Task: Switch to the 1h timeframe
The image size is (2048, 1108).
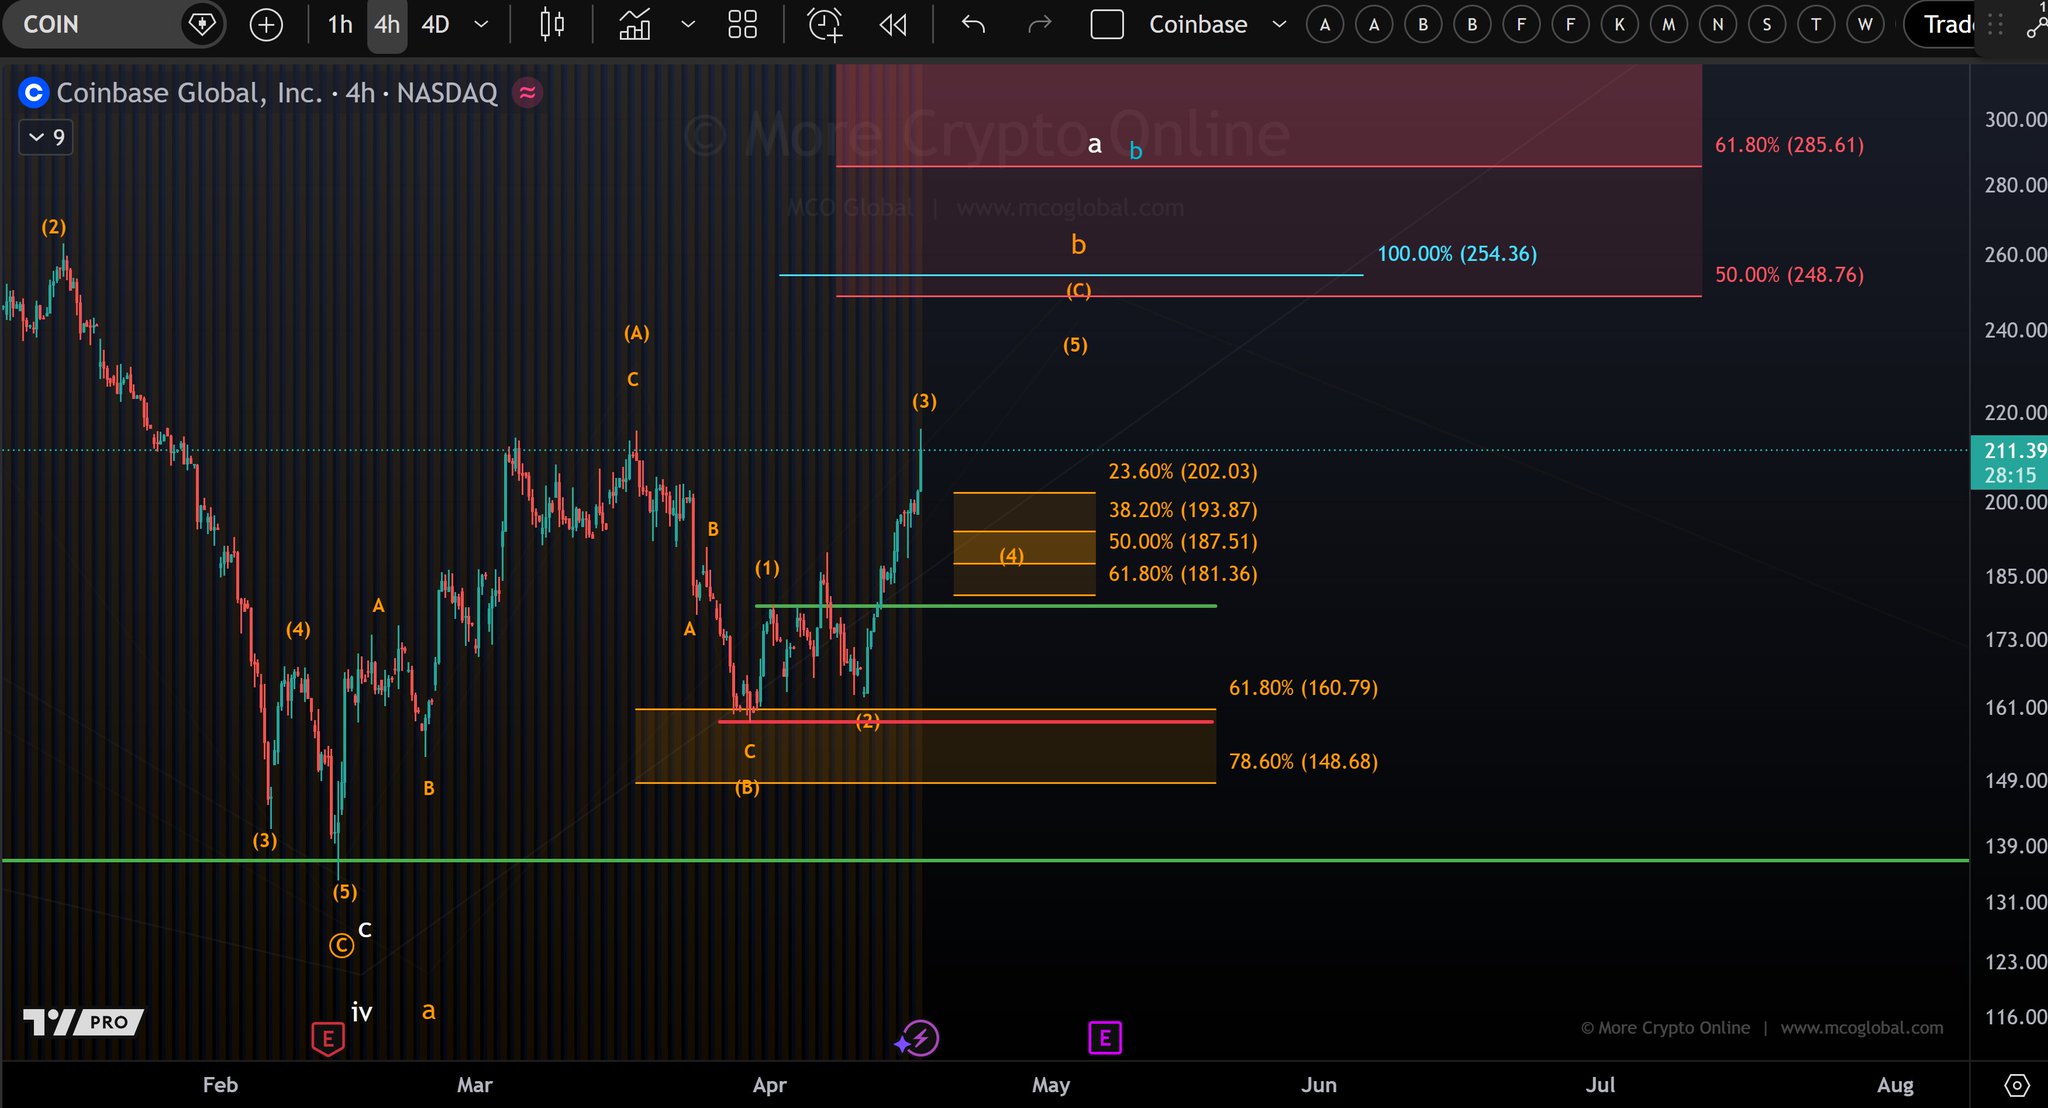Action: pyautogui.click(x=340, y=25)
